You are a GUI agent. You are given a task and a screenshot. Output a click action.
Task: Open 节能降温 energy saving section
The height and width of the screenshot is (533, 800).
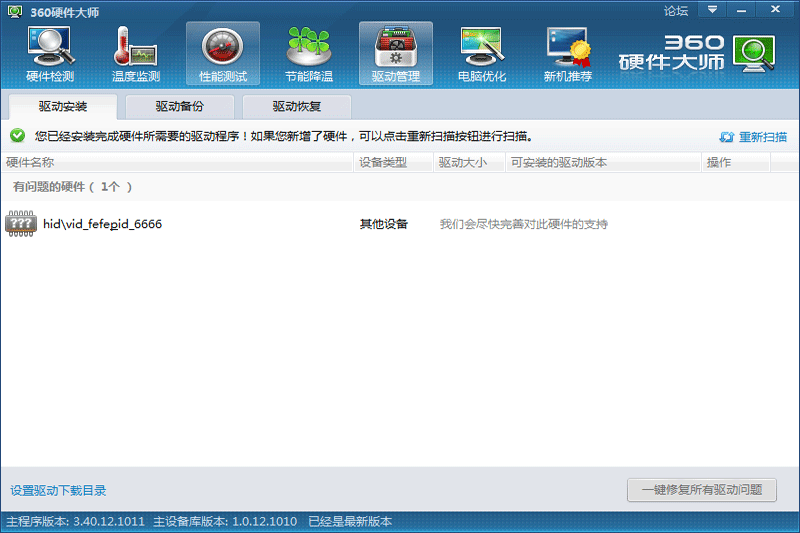click(x=309, y=53)
